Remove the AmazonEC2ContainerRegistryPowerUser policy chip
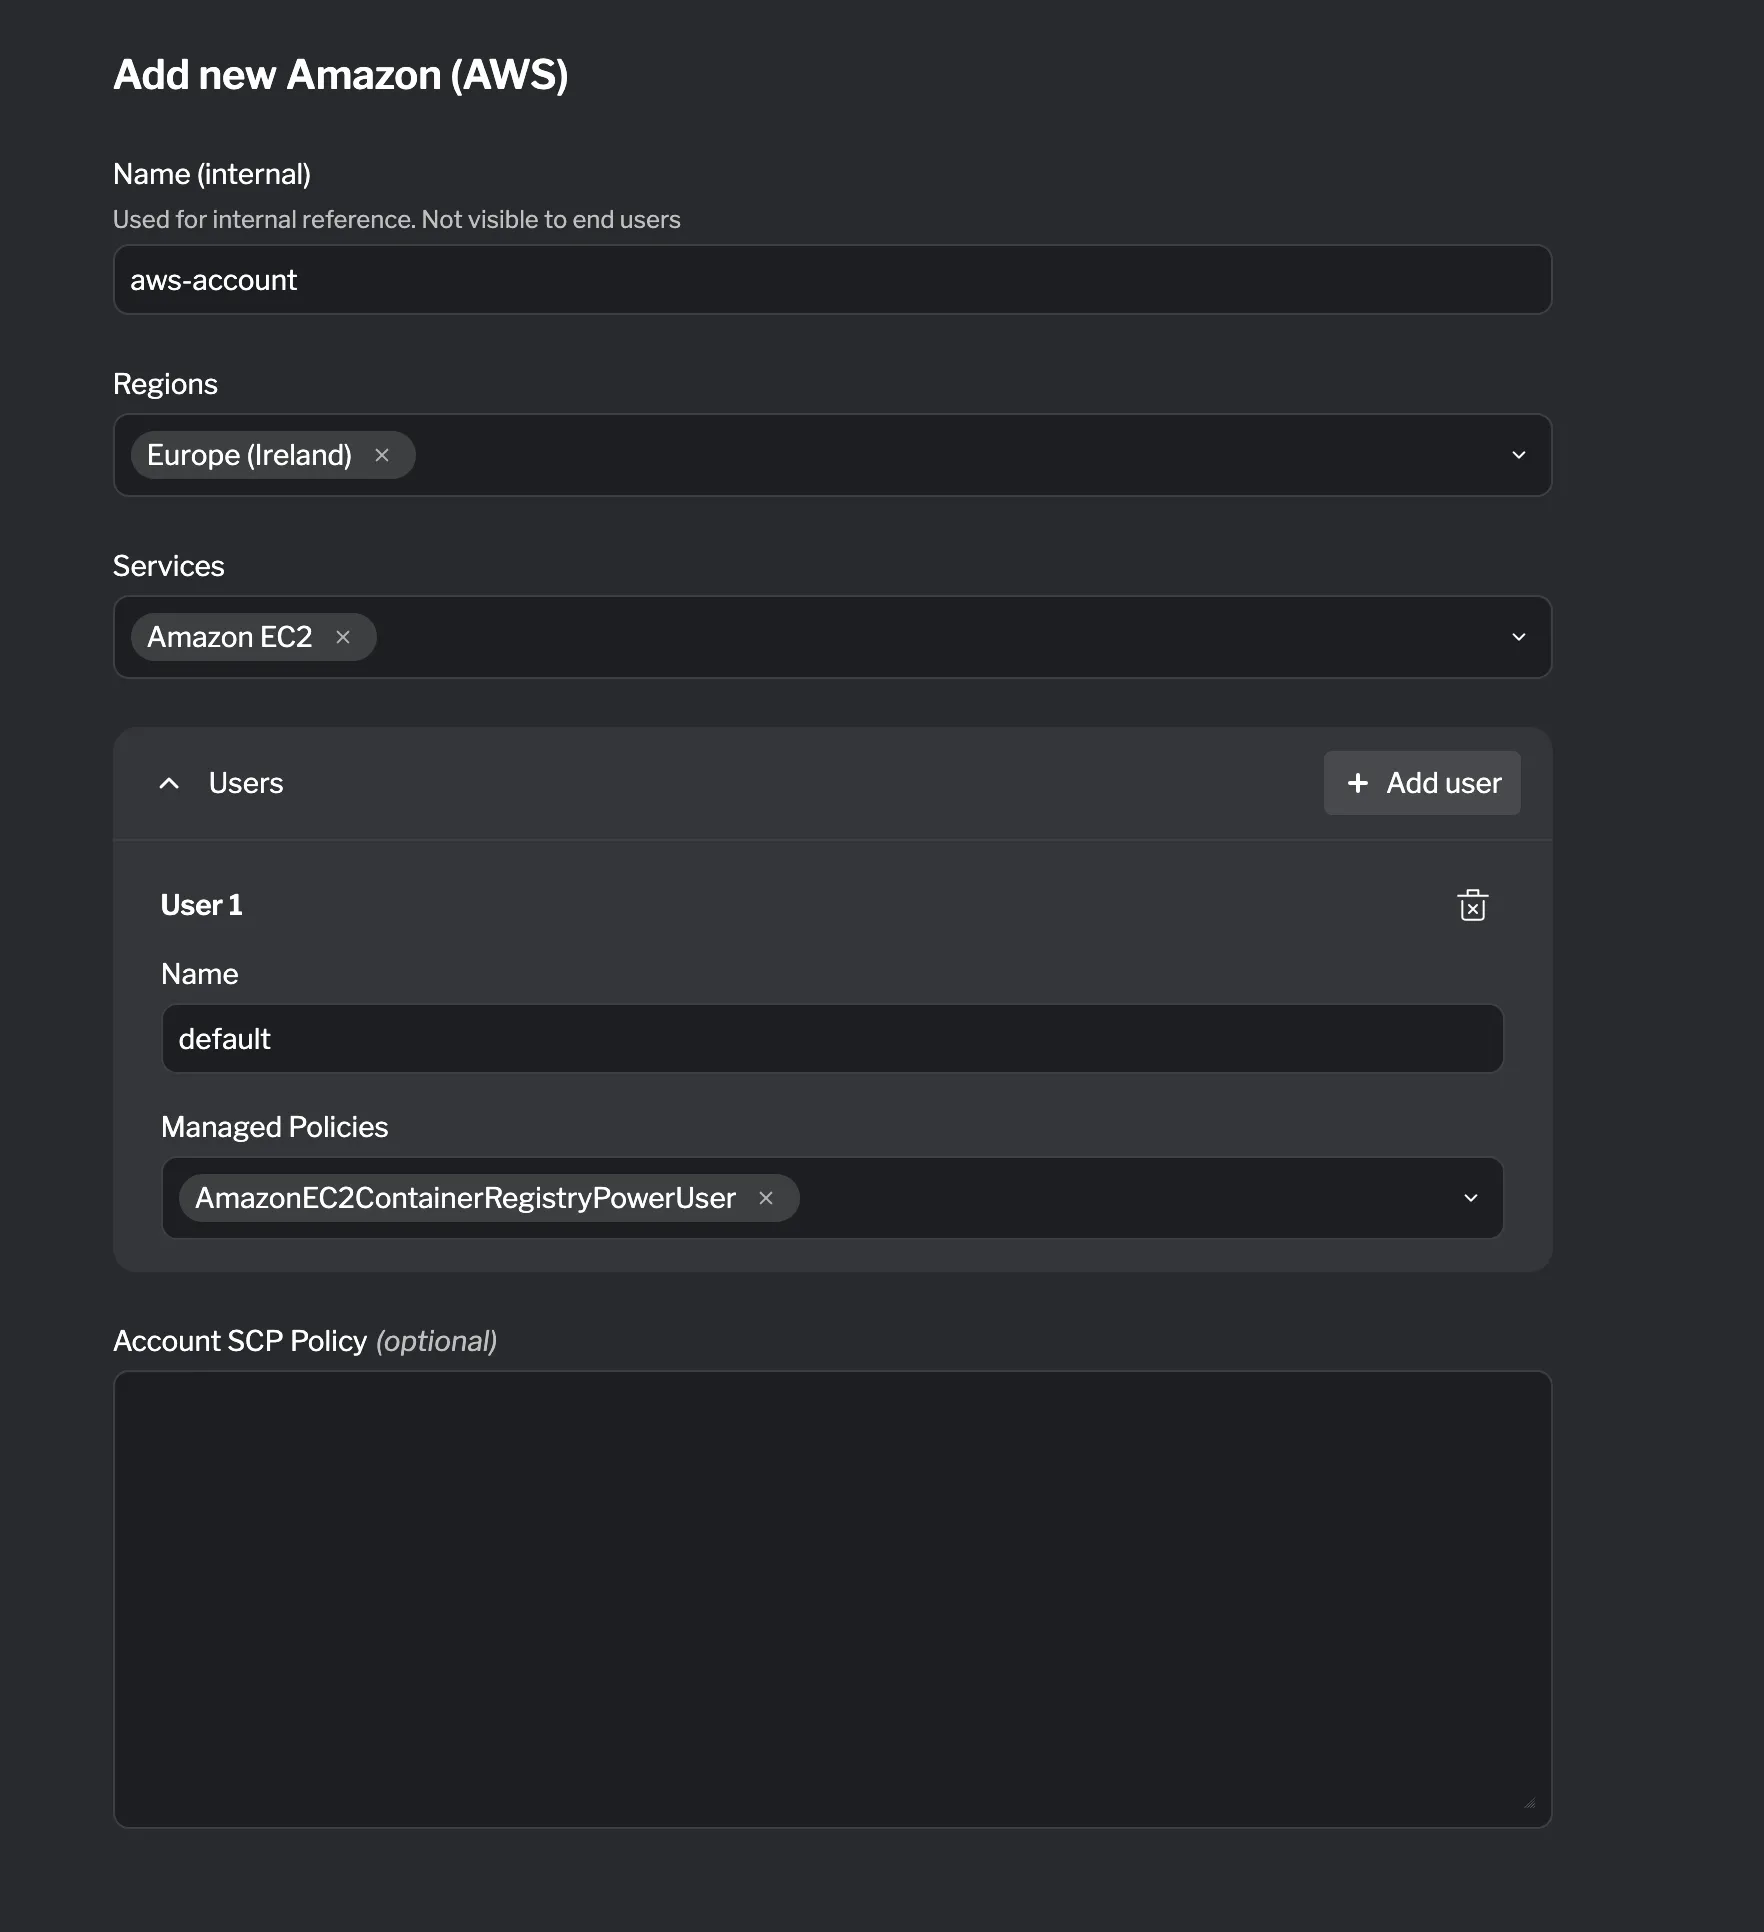1764x1932 pixels. [x=766, y=1198]
